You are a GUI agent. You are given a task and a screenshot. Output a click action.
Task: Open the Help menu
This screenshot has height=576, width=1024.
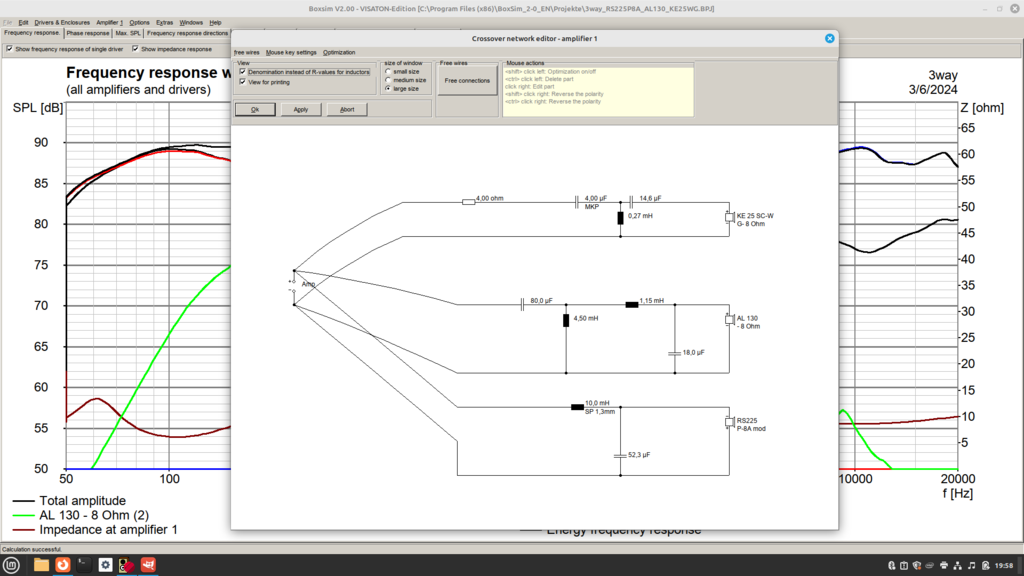point(216,23)
